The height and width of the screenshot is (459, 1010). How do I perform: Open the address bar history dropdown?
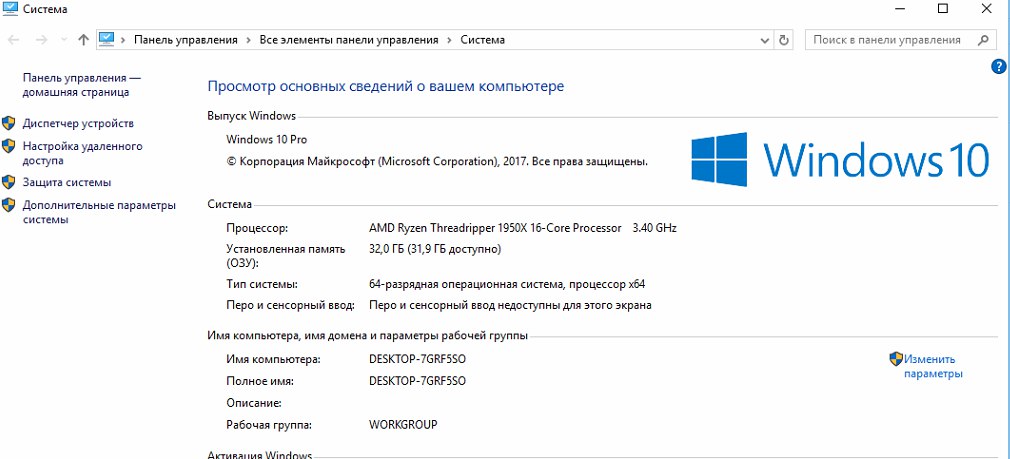[x=765, y=40]
